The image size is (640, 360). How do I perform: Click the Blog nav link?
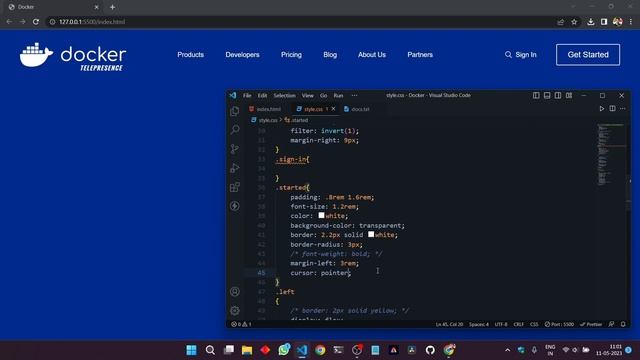coord(330,55)
